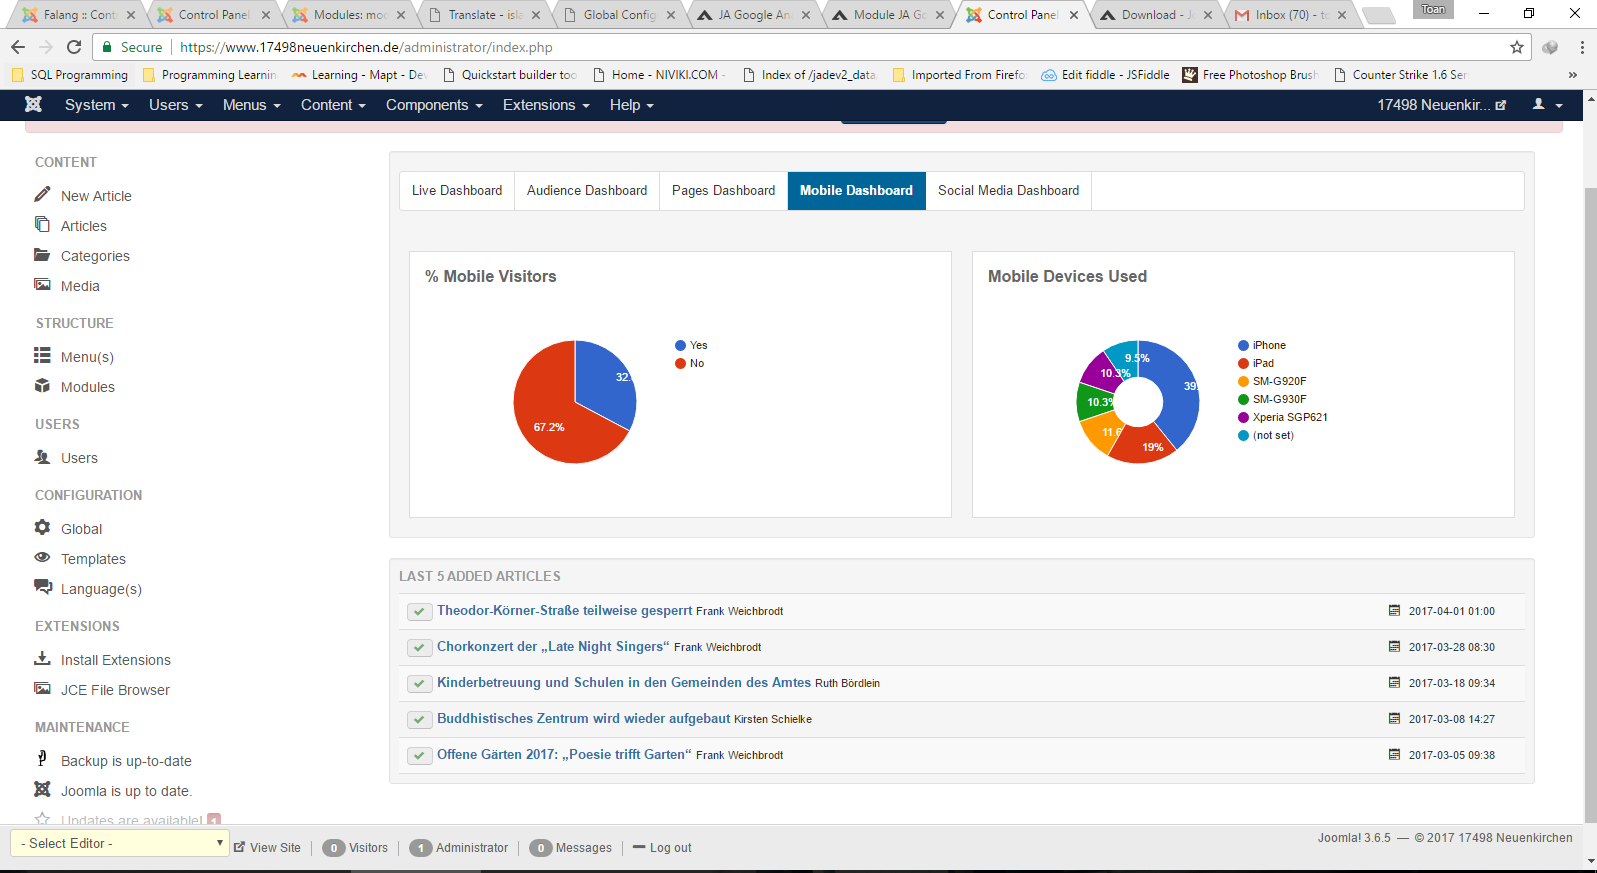The image size is (1597, 873).
Task: Click the external-link icon beside 17498 Neuenkir...
Action: 1501,105
